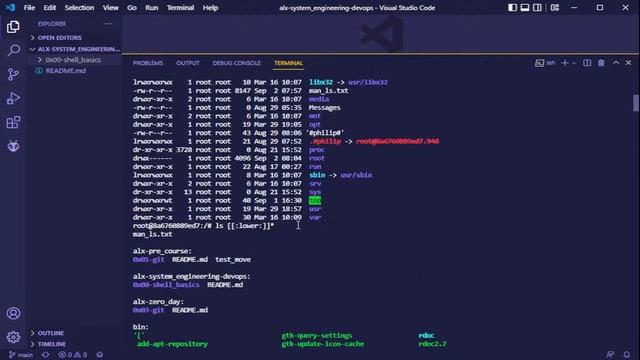Synchronize changes in status bar
Viewport: 640px width, 360px height.
coord(46,355)
